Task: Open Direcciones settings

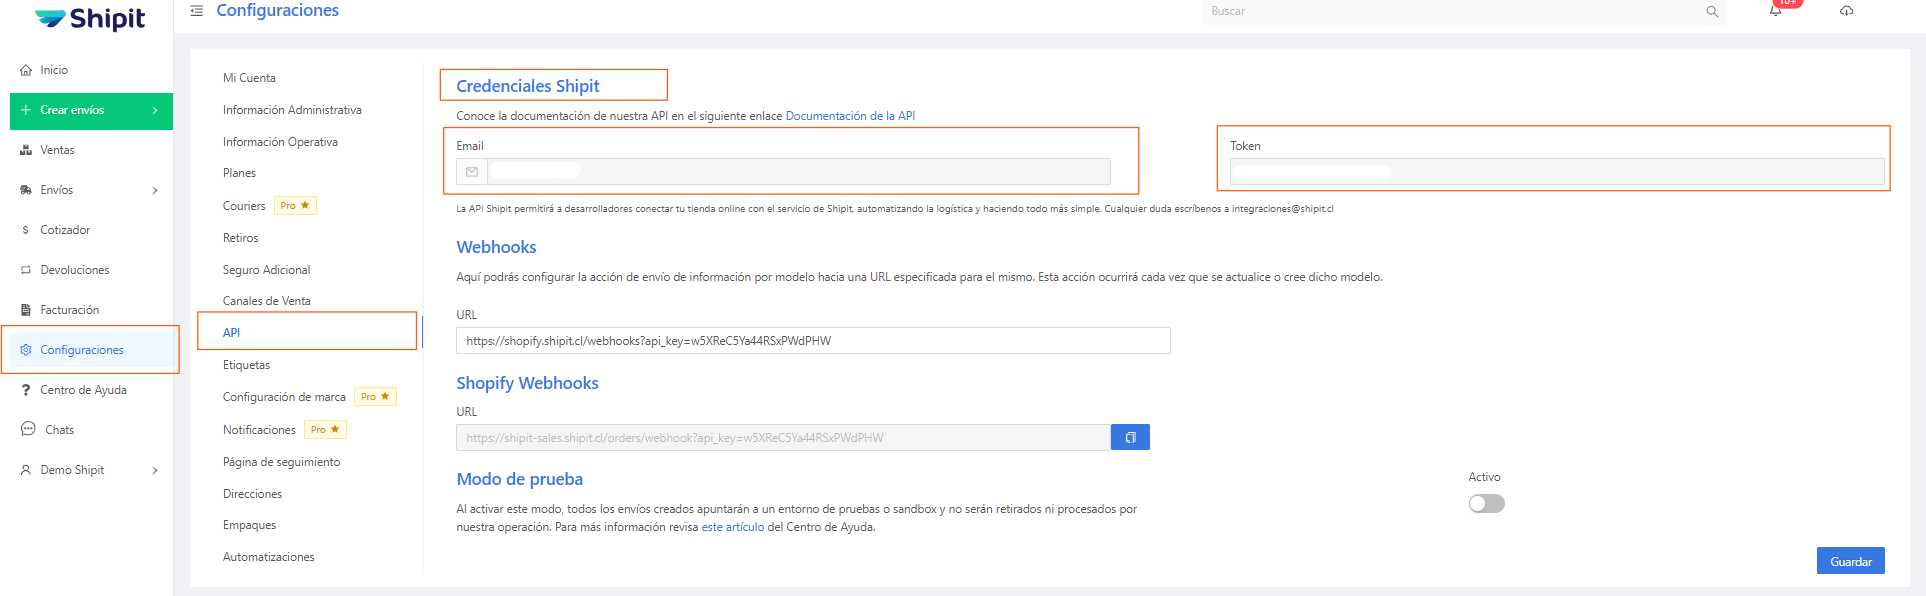Action: point(252,494)
